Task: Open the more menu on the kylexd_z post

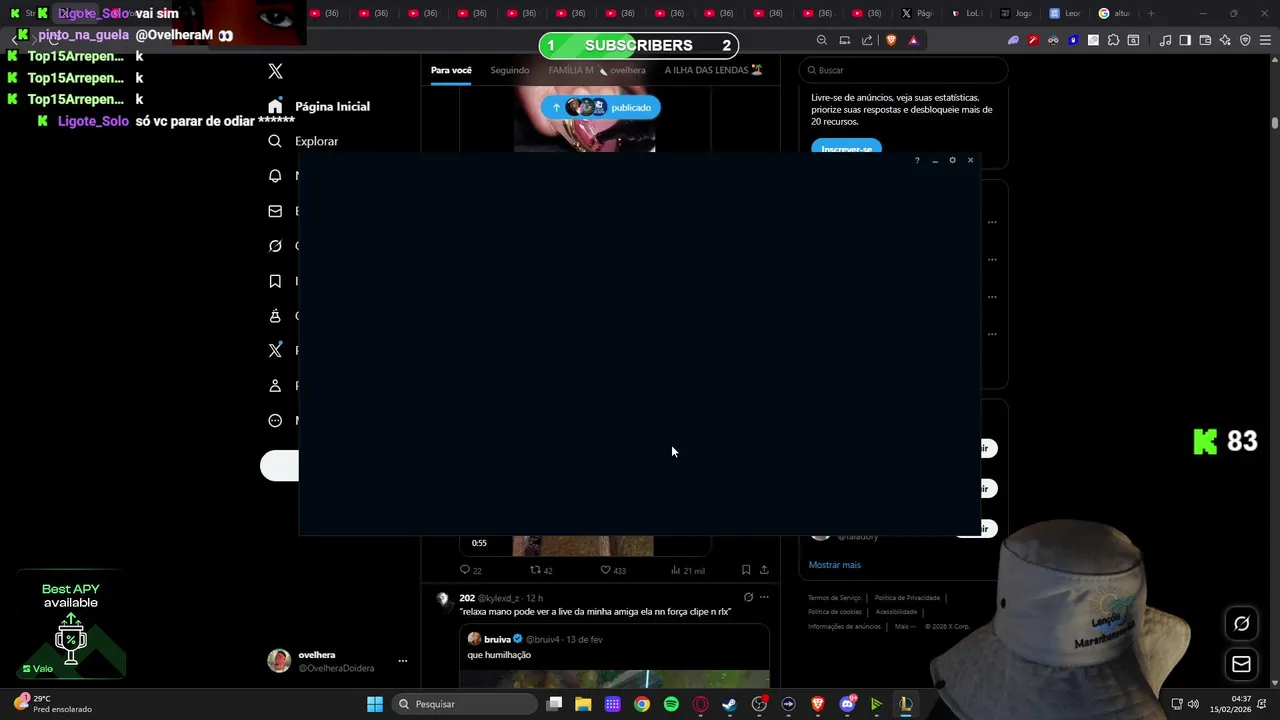Action: tap(764, 597)
